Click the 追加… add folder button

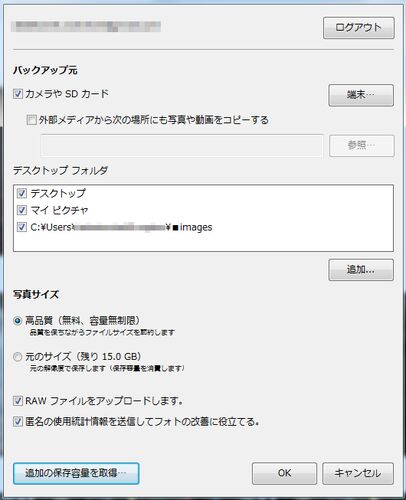pyautogui.click(x=361, y=270)
